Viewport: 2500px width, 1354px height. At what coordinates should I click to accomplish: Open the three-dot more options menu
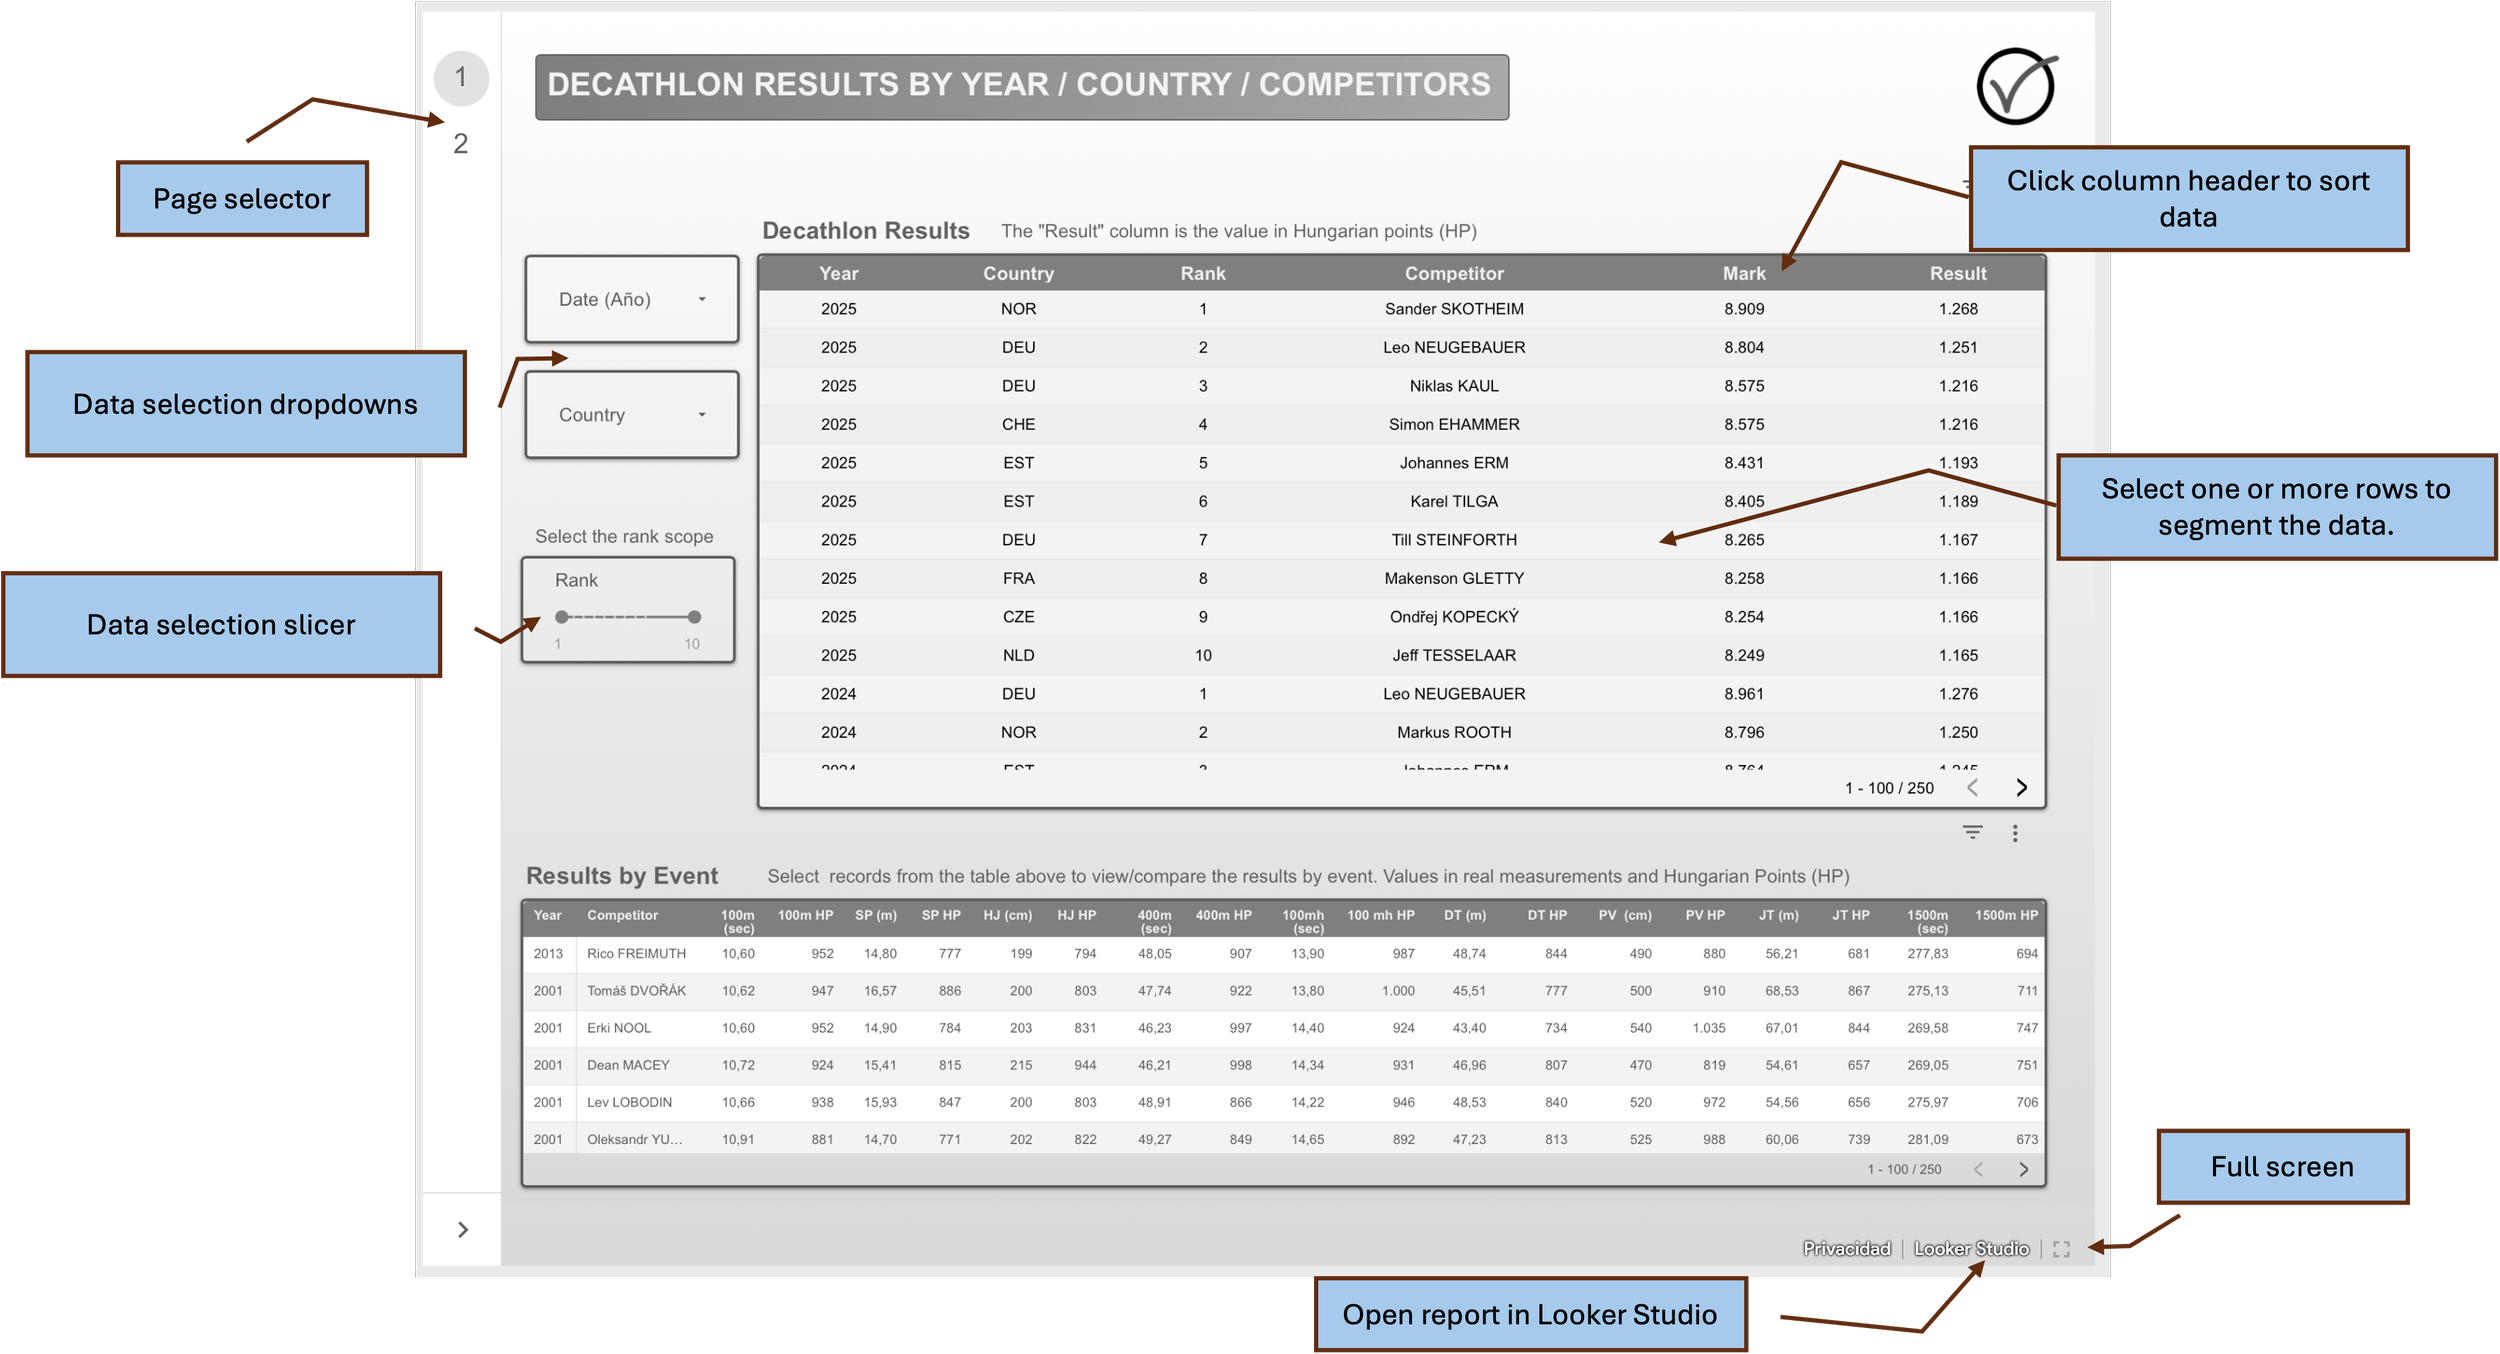[2015, 833]
